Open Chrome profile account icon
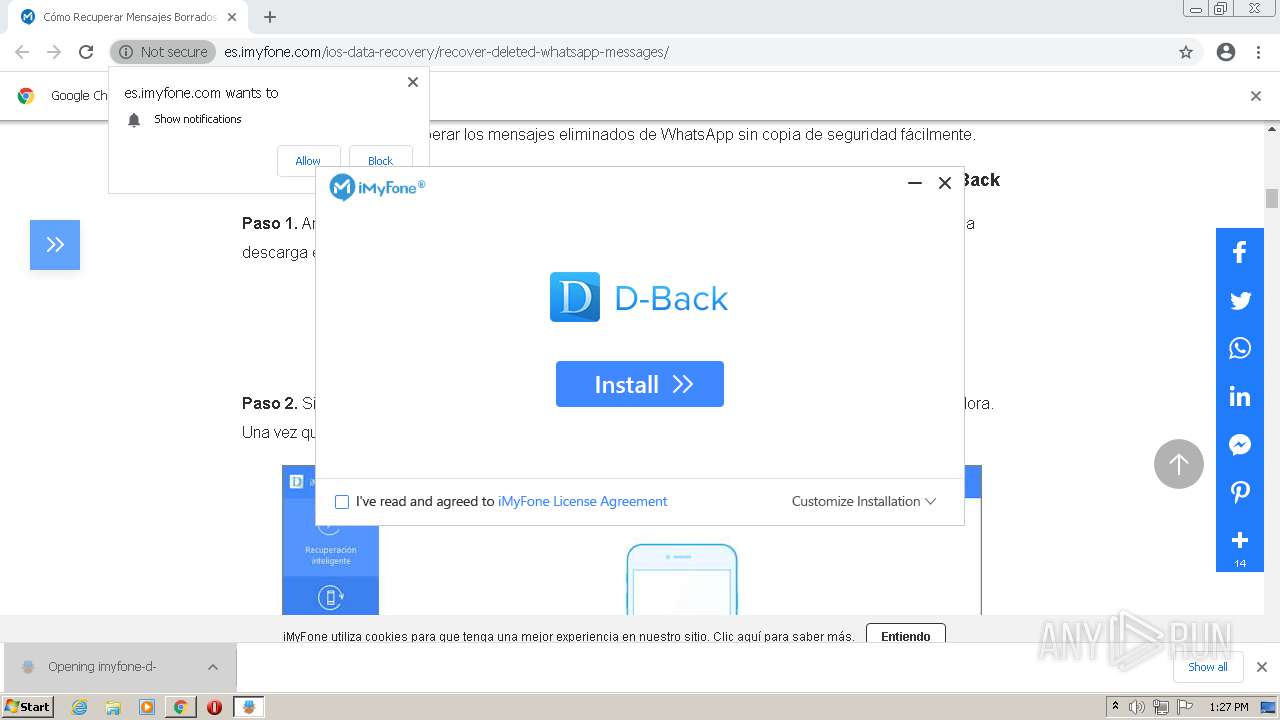1280x720 pixels. (1226, 52)
